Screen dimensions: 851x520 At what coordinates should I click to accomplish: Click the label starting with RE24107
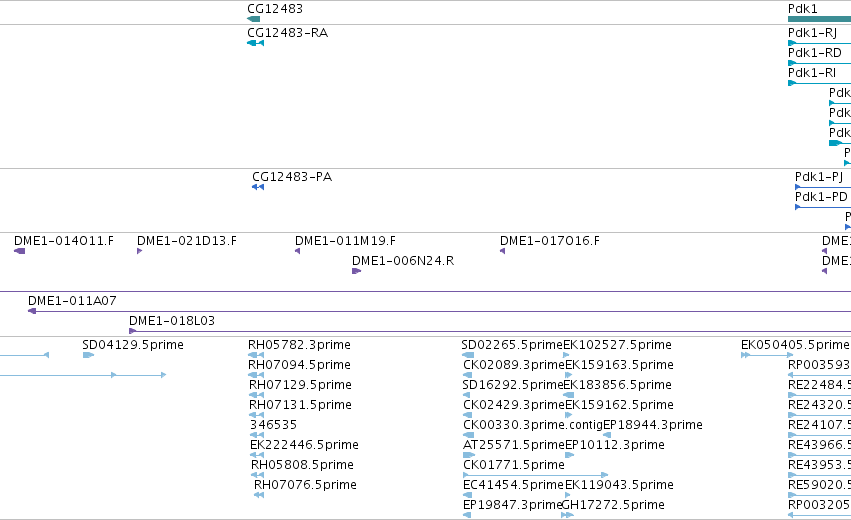click(x=820, y=425)
